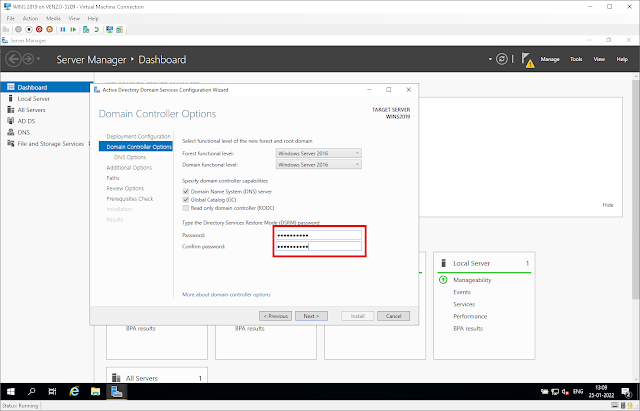Click the Turn Off VM toolbar icon

[29, 29]
